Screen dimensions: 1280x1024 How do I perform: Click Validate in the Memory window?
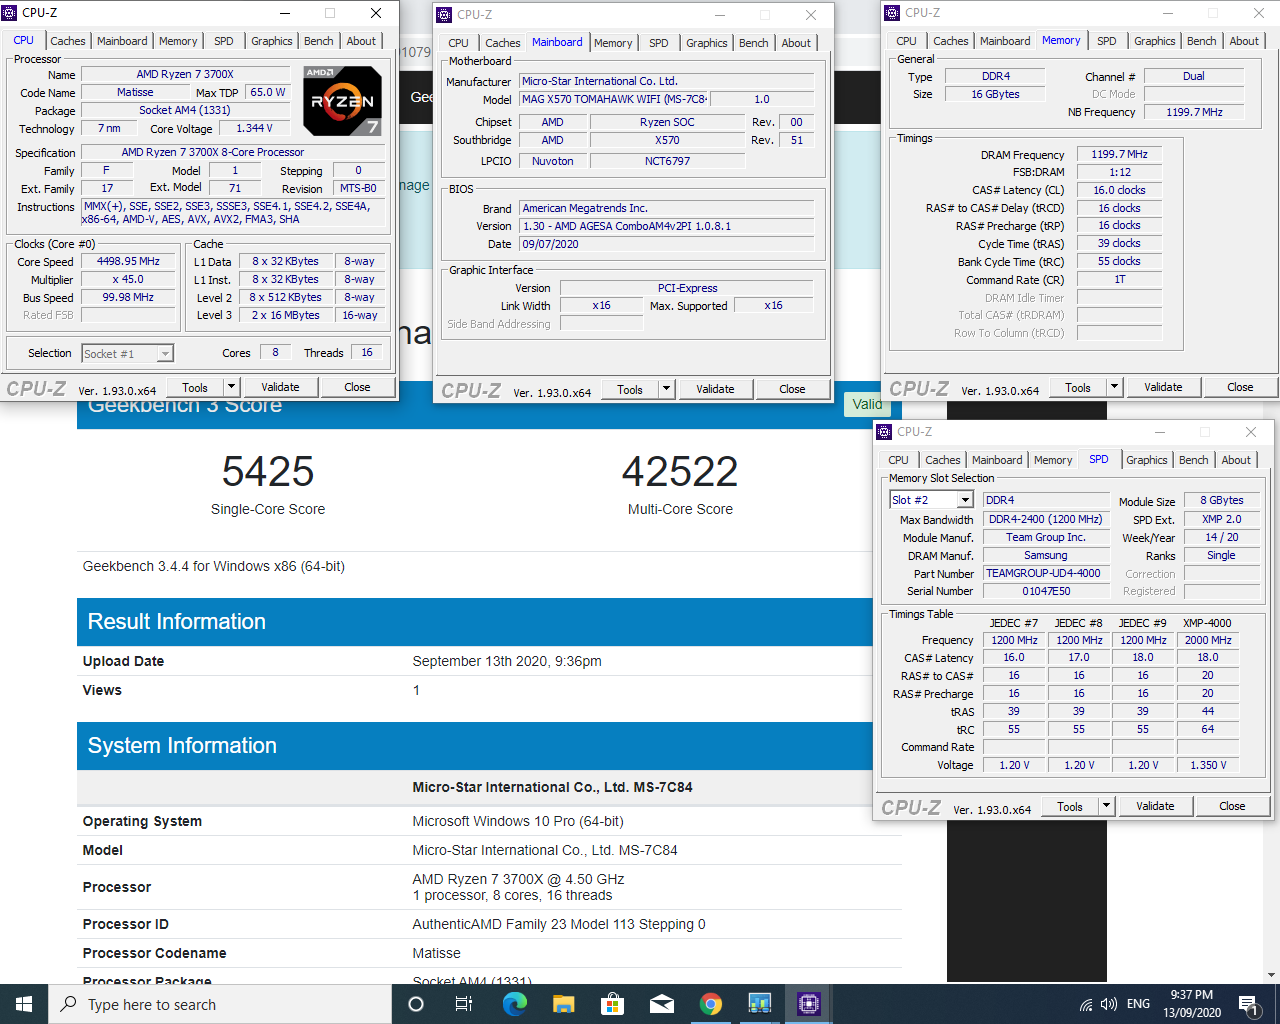click(x=1163, y=387)
